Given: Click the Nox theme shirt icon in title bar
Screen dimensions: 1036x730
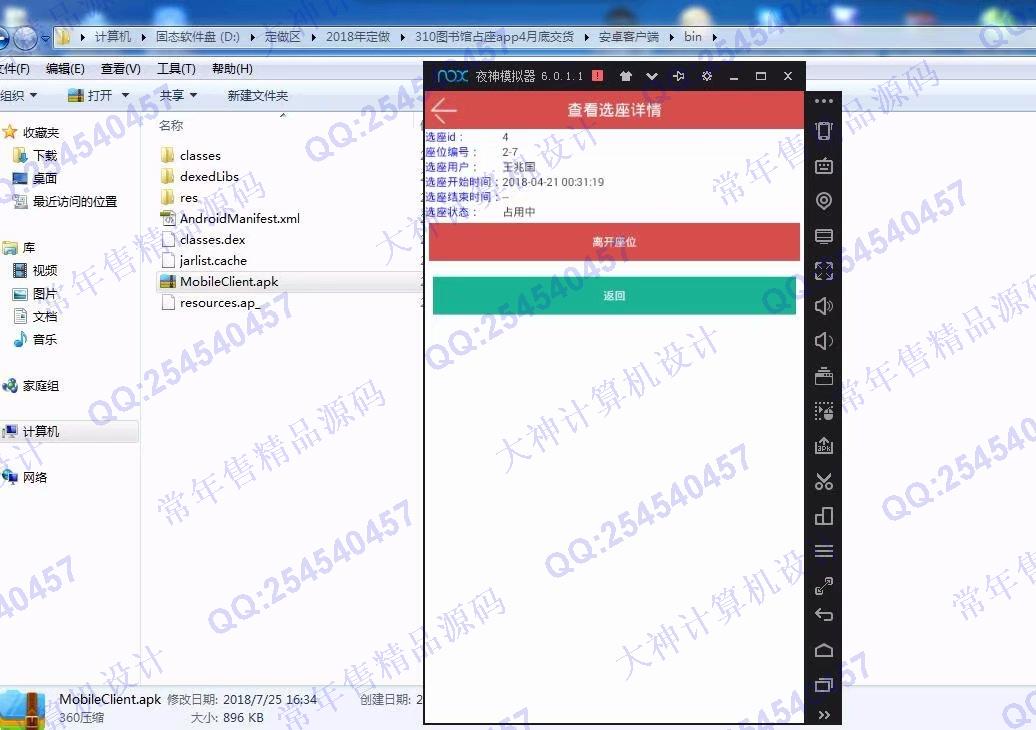Looking at the screenshot, I should click(626, 76).
